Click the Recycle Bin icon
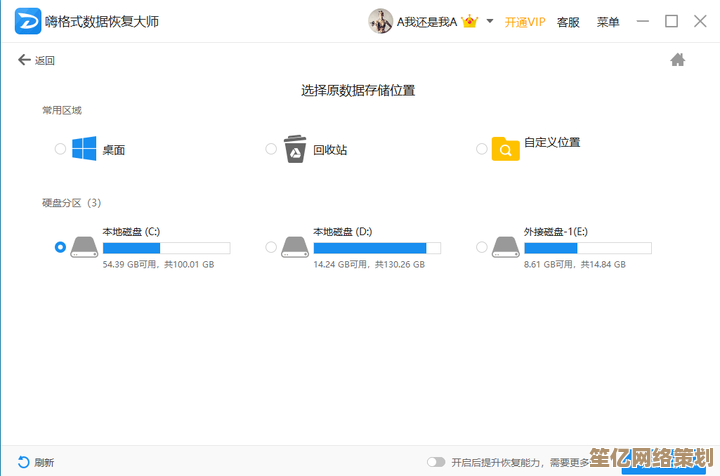The height and width of the screenshot is (476, 720). pos(294,149)
